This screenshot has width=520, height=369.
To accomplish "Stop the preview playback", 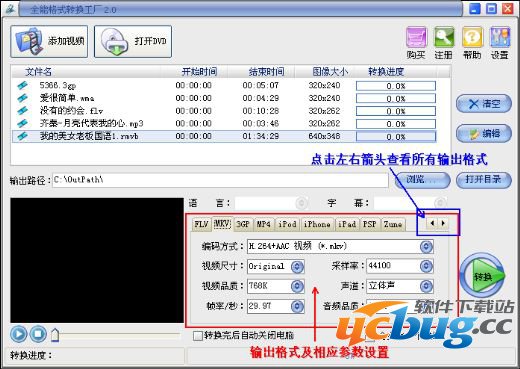I will pyautogui.click(x=38, y=334).
